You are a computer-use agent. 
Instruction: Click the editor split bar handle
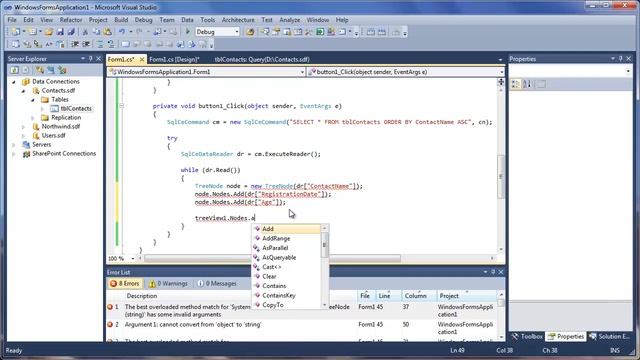[x=500, y=82]
